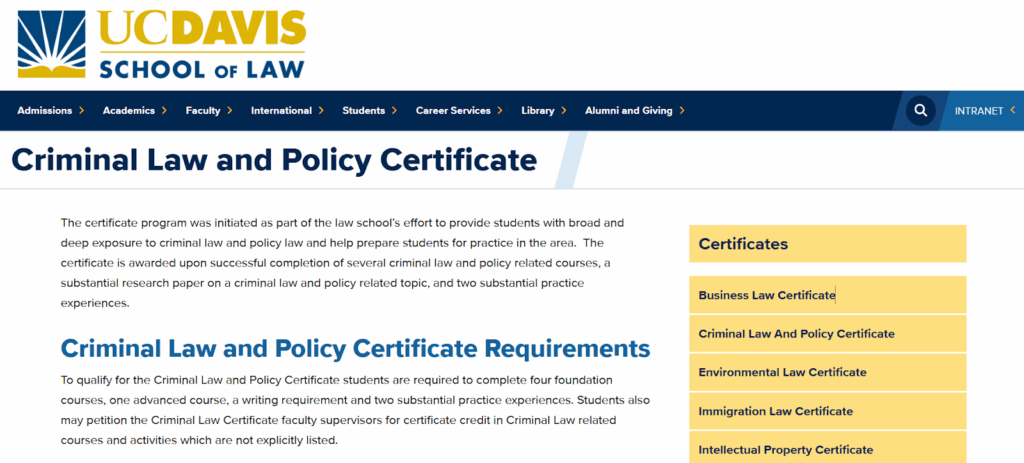This screenshot has width=1024, height=463.
Task: Click the Criminal Law and Policy Certificate page title
Action: pyautogui.click(x=274, y=160)
